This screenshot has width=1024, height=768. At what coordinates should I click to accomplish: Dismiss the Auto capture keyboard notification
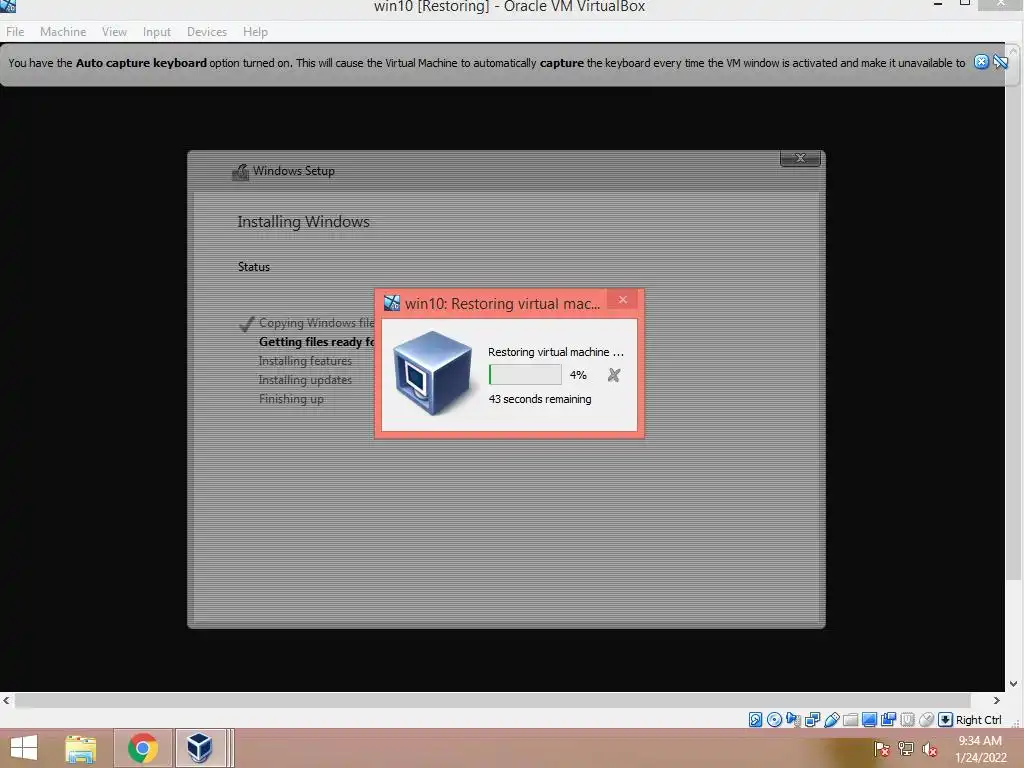pos(981,62)
